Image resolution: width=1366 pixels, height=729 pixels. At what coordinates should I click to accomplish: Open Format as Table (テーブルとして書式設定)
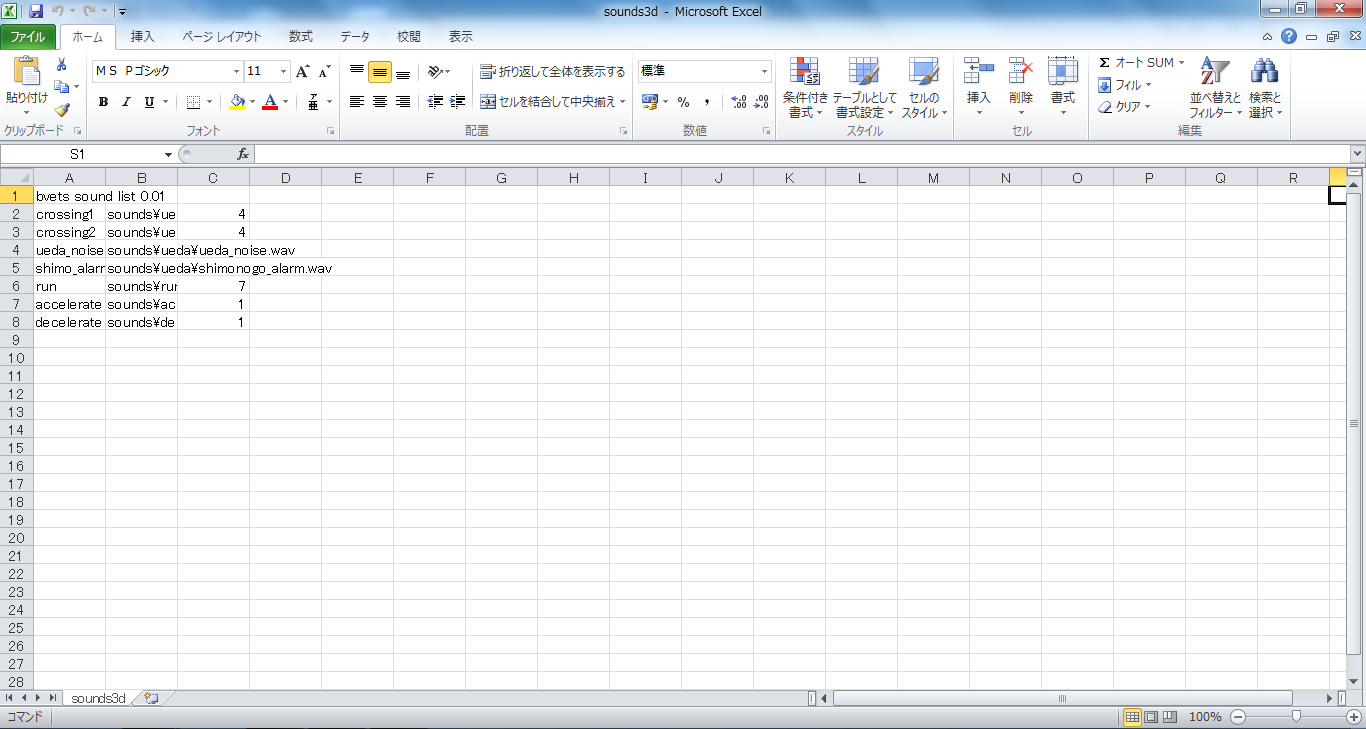[x=864, y=88]
